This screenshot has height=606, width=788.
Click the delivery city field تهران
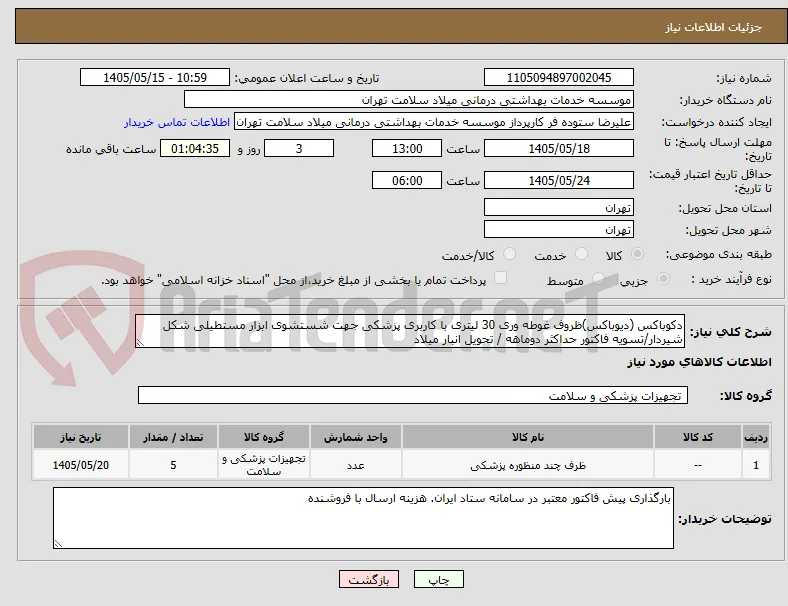point(558,230)
